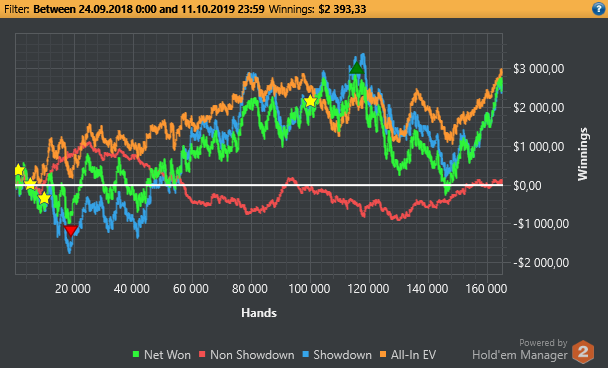Click the -$2 000,00 axis label

click(541, 263)
